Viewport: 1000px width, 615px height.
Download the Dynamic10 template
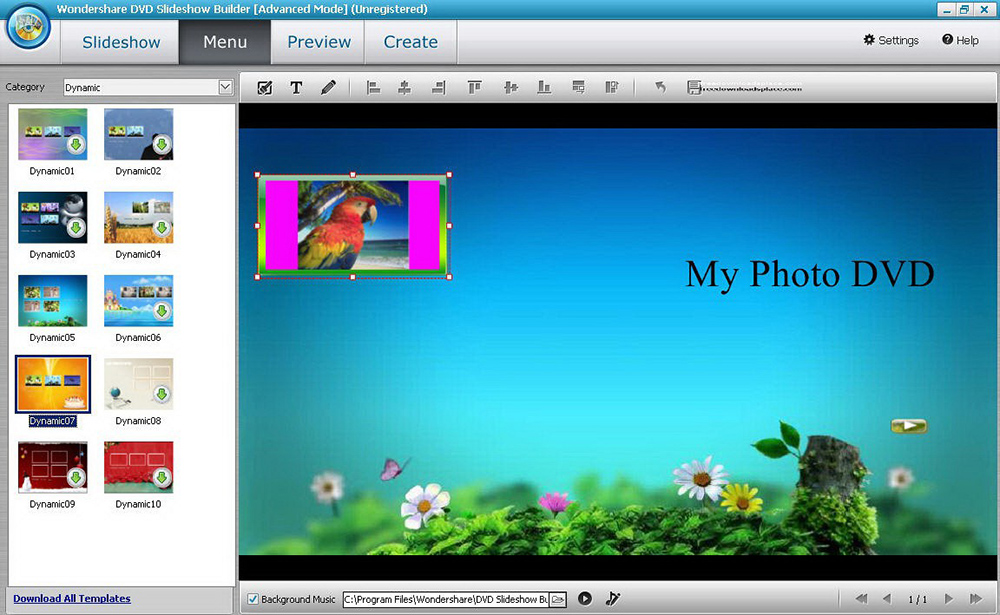pos(160,479)
